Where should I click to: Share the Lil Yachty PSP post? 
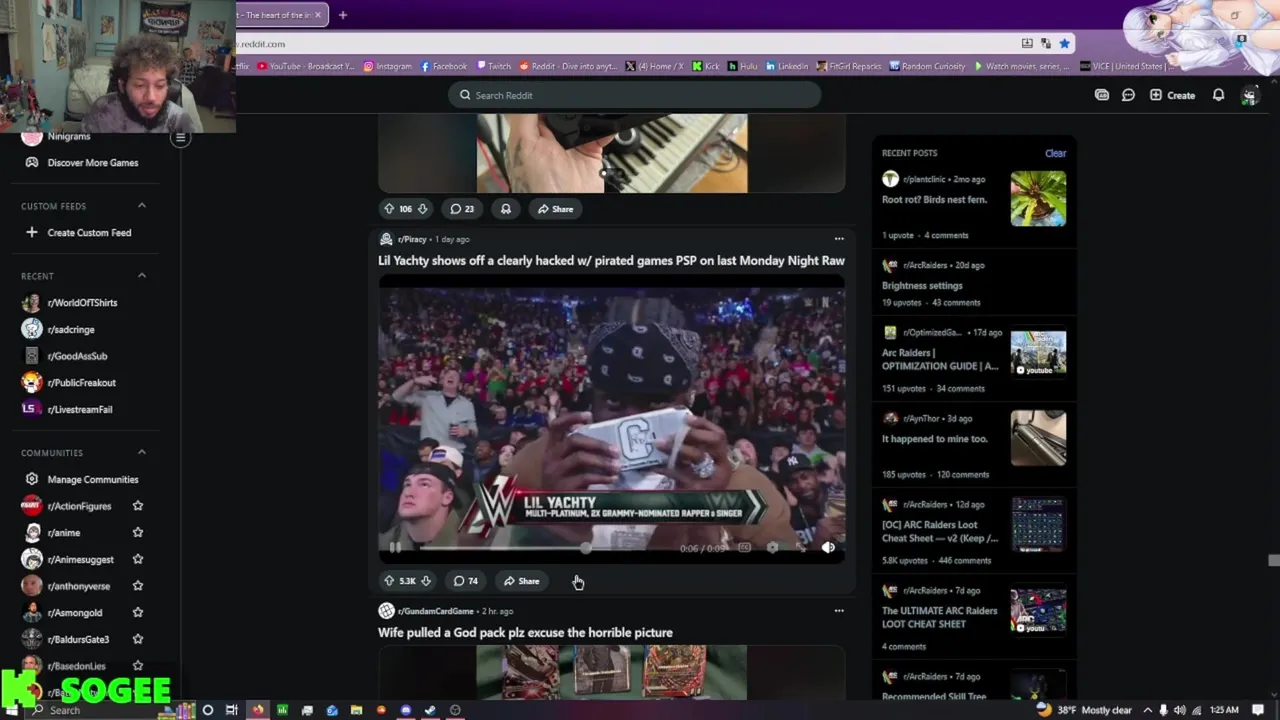(x=522, y=581)
